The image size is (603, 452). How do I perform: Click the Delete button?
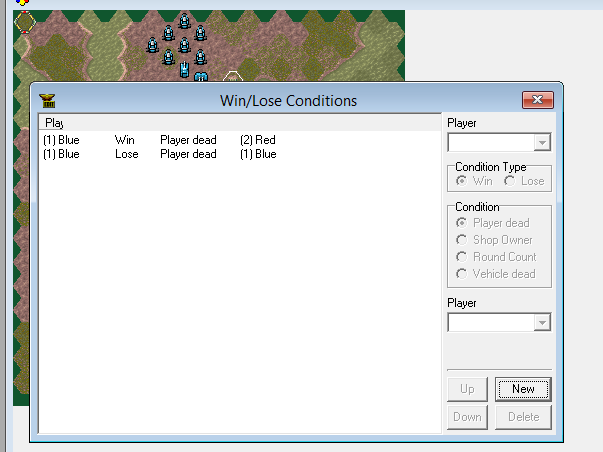pos(523,417)
